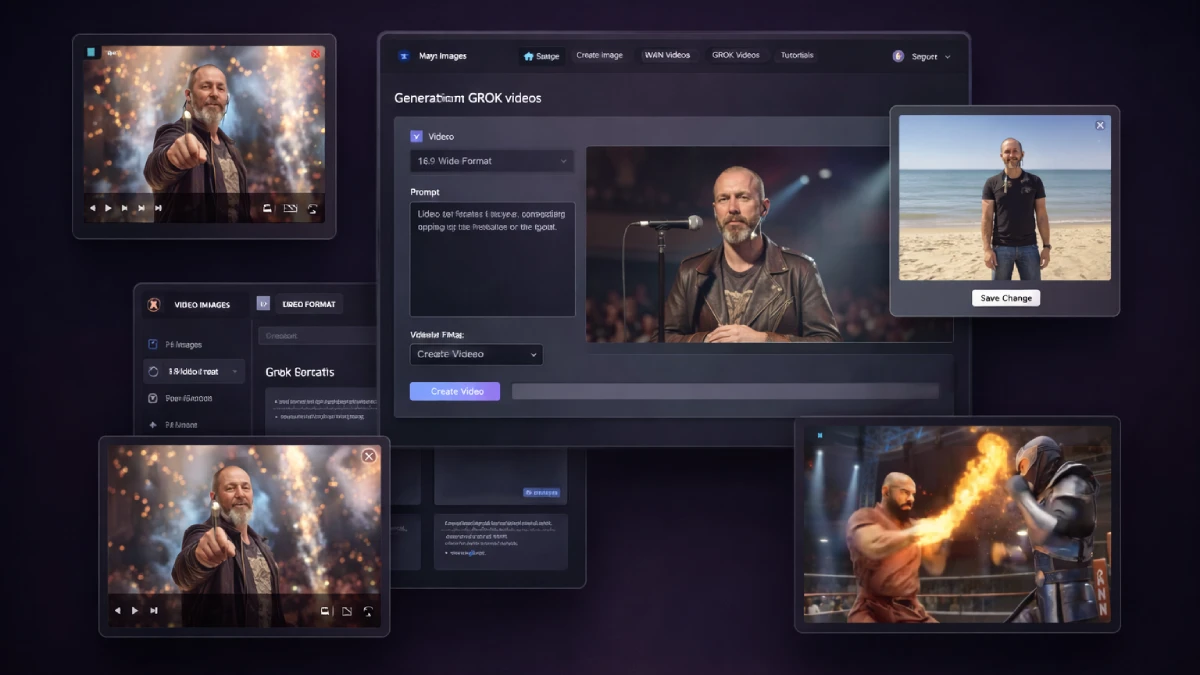Expand the account dropdown chevron in header
Image resolution: width=1200 pixels, height=675 pixels.
(x=947, y=57)
